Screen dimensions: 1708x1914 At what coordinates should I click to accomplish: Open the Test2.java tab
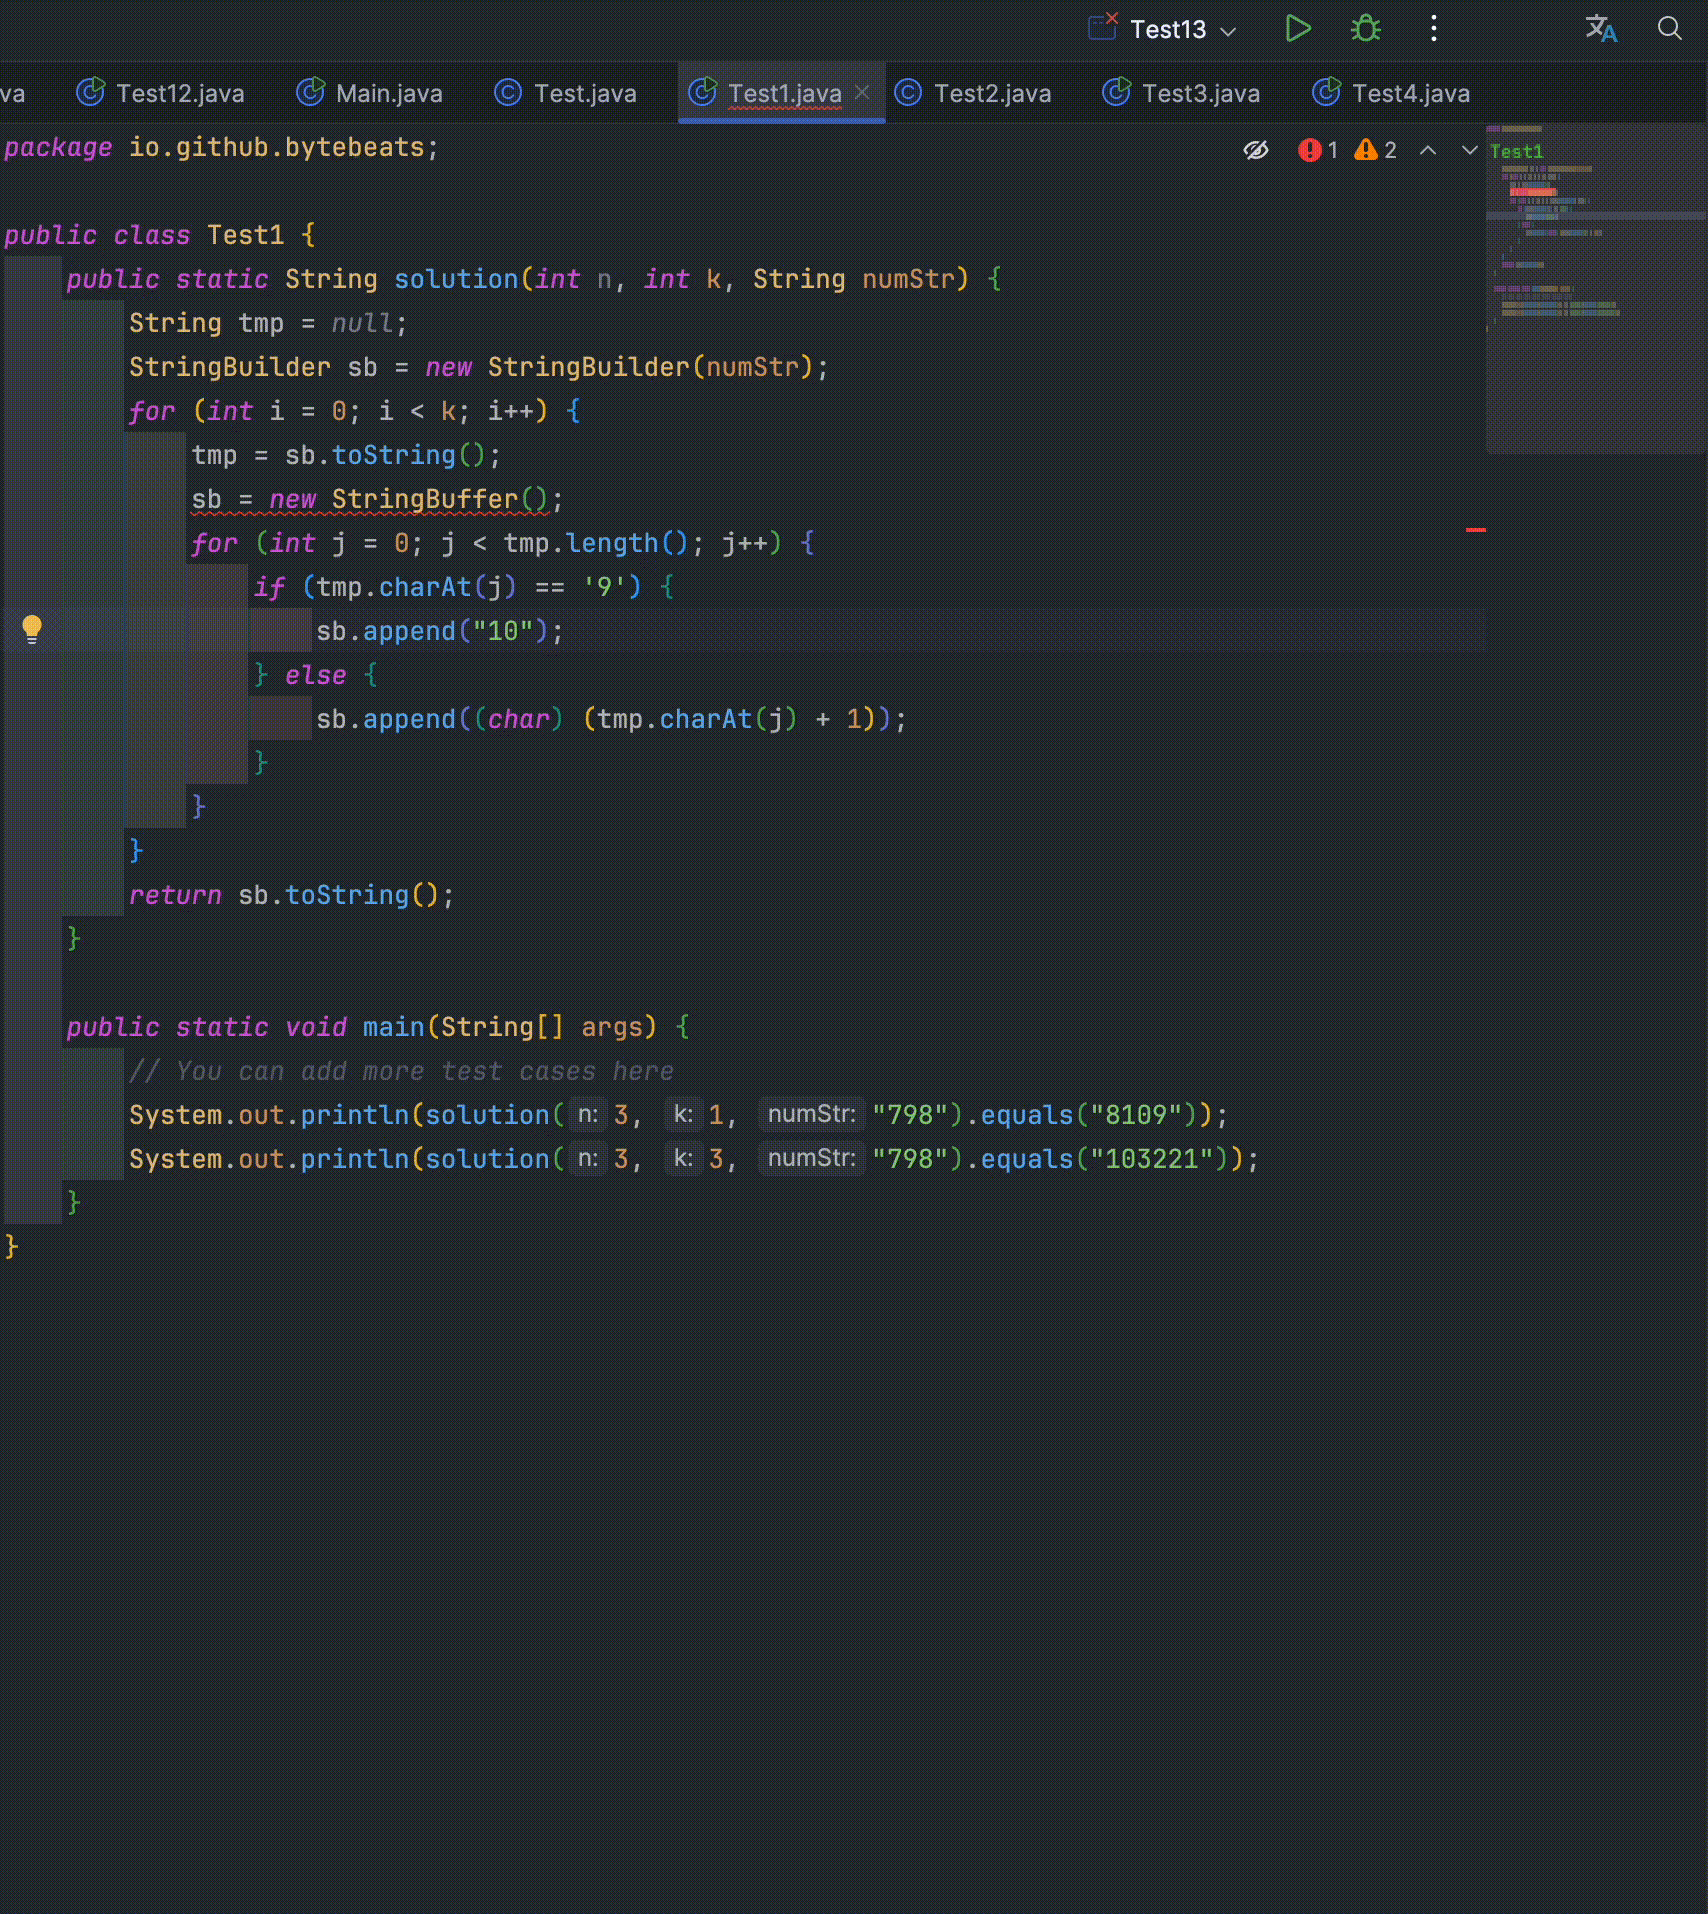973,92
